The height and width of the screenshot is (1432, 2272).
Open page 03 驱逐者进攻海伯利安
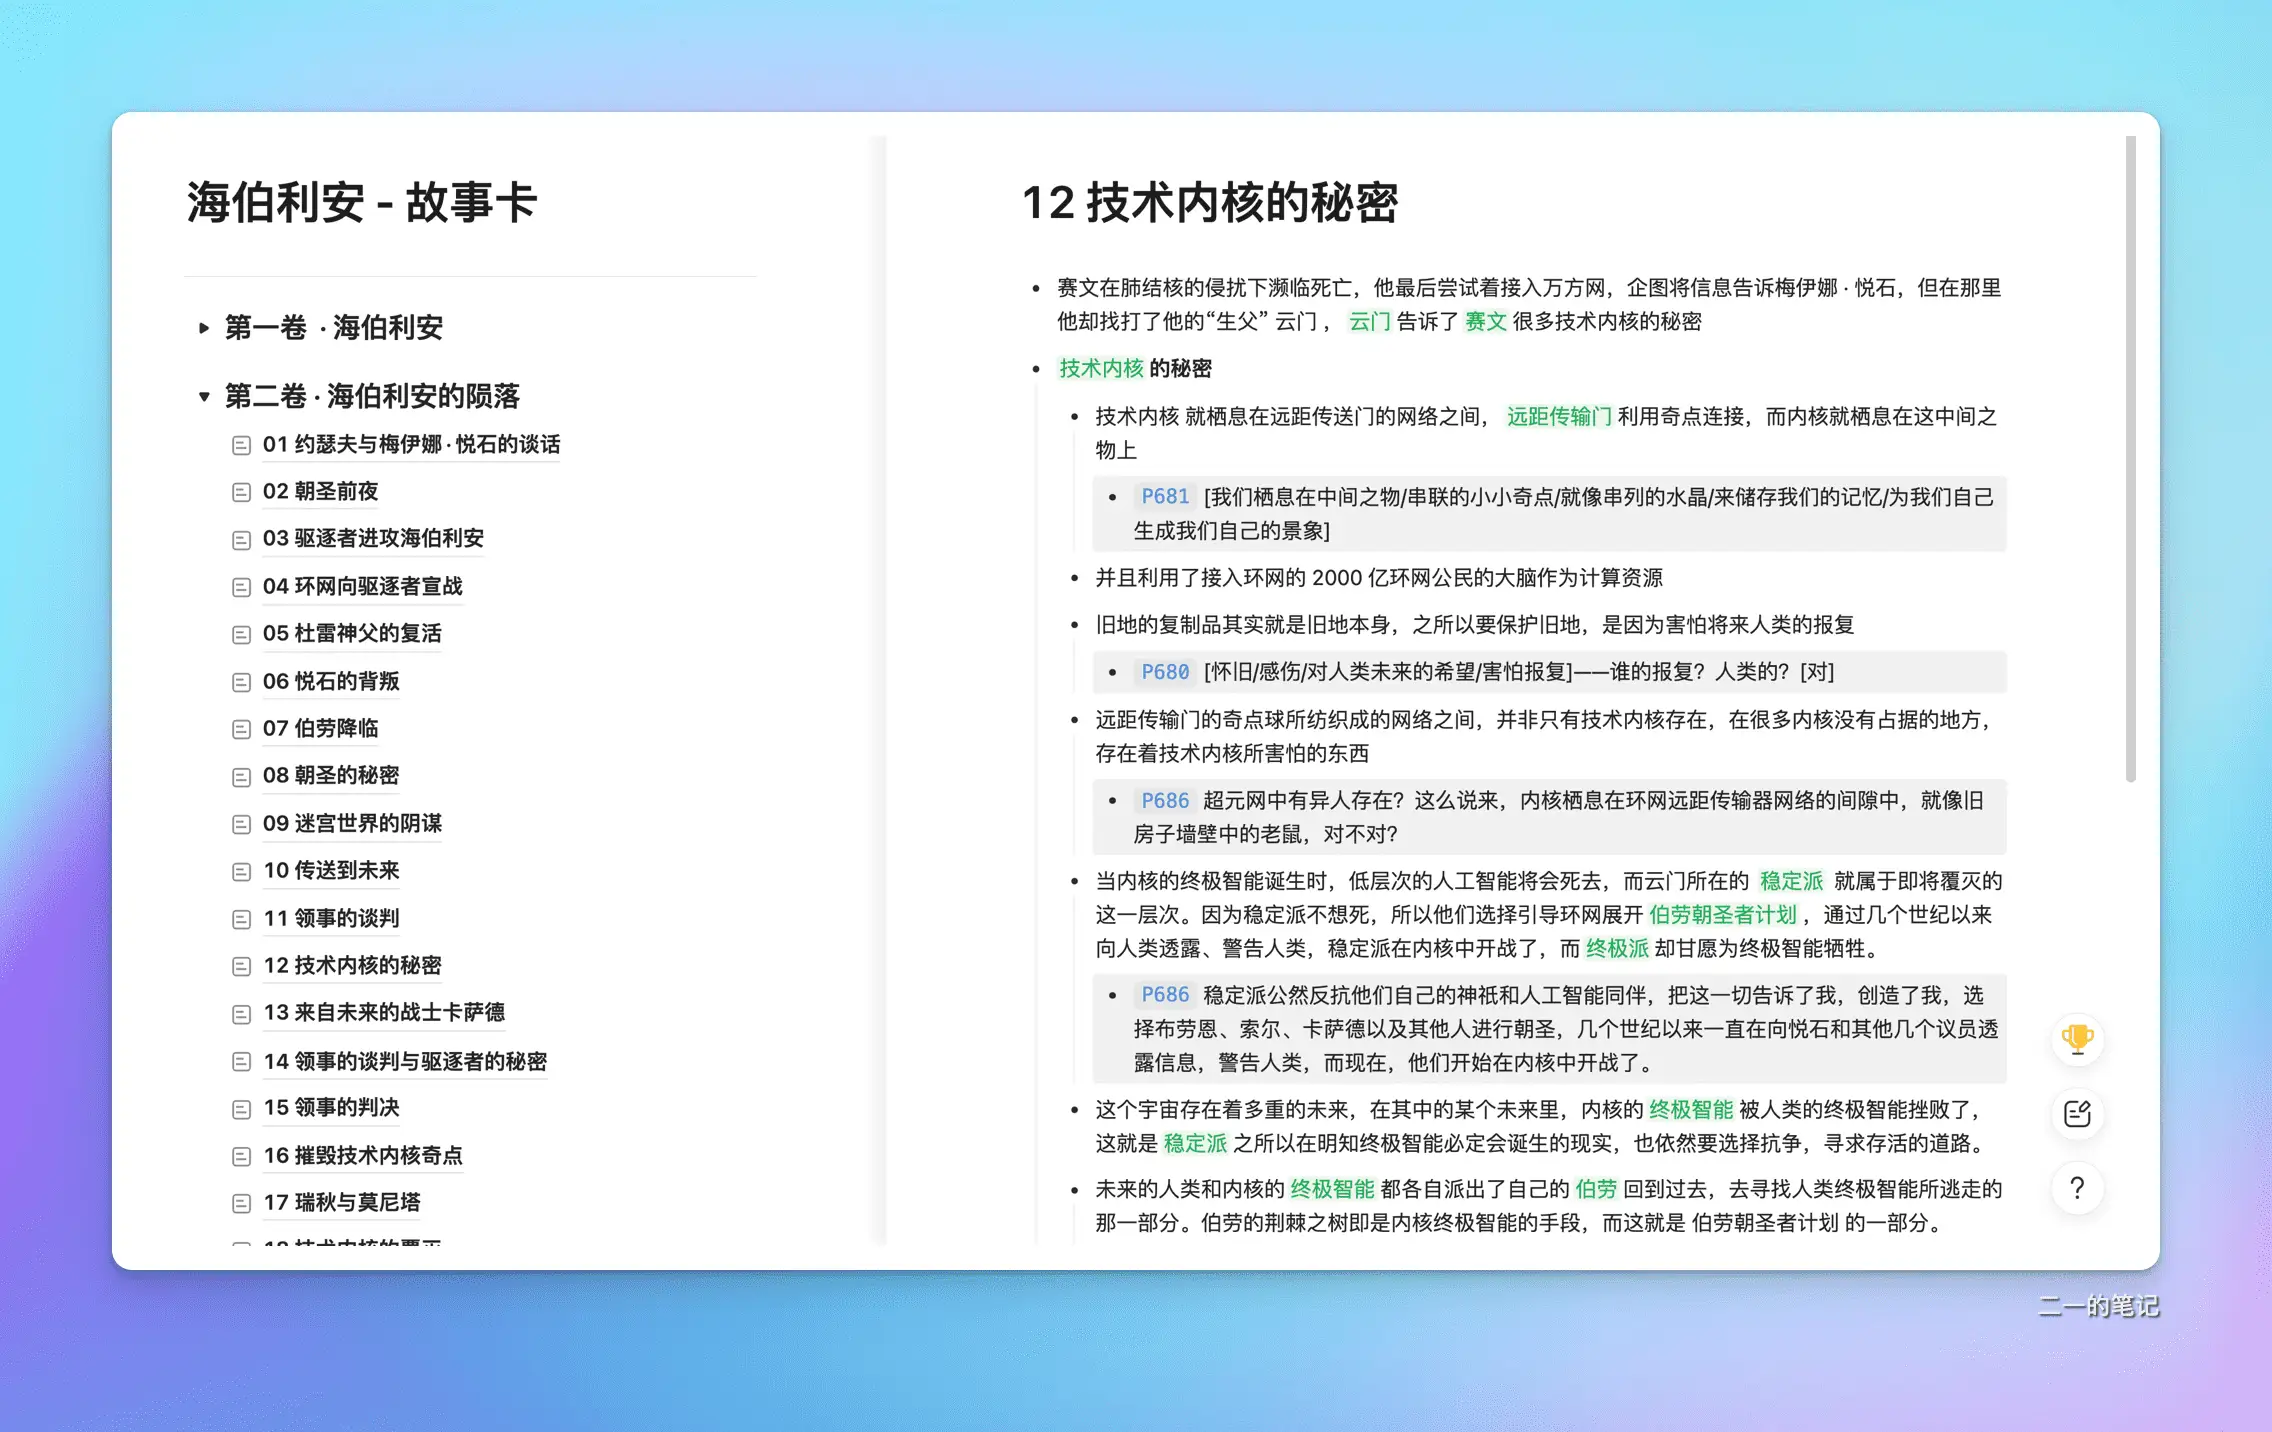click(373, 538)
